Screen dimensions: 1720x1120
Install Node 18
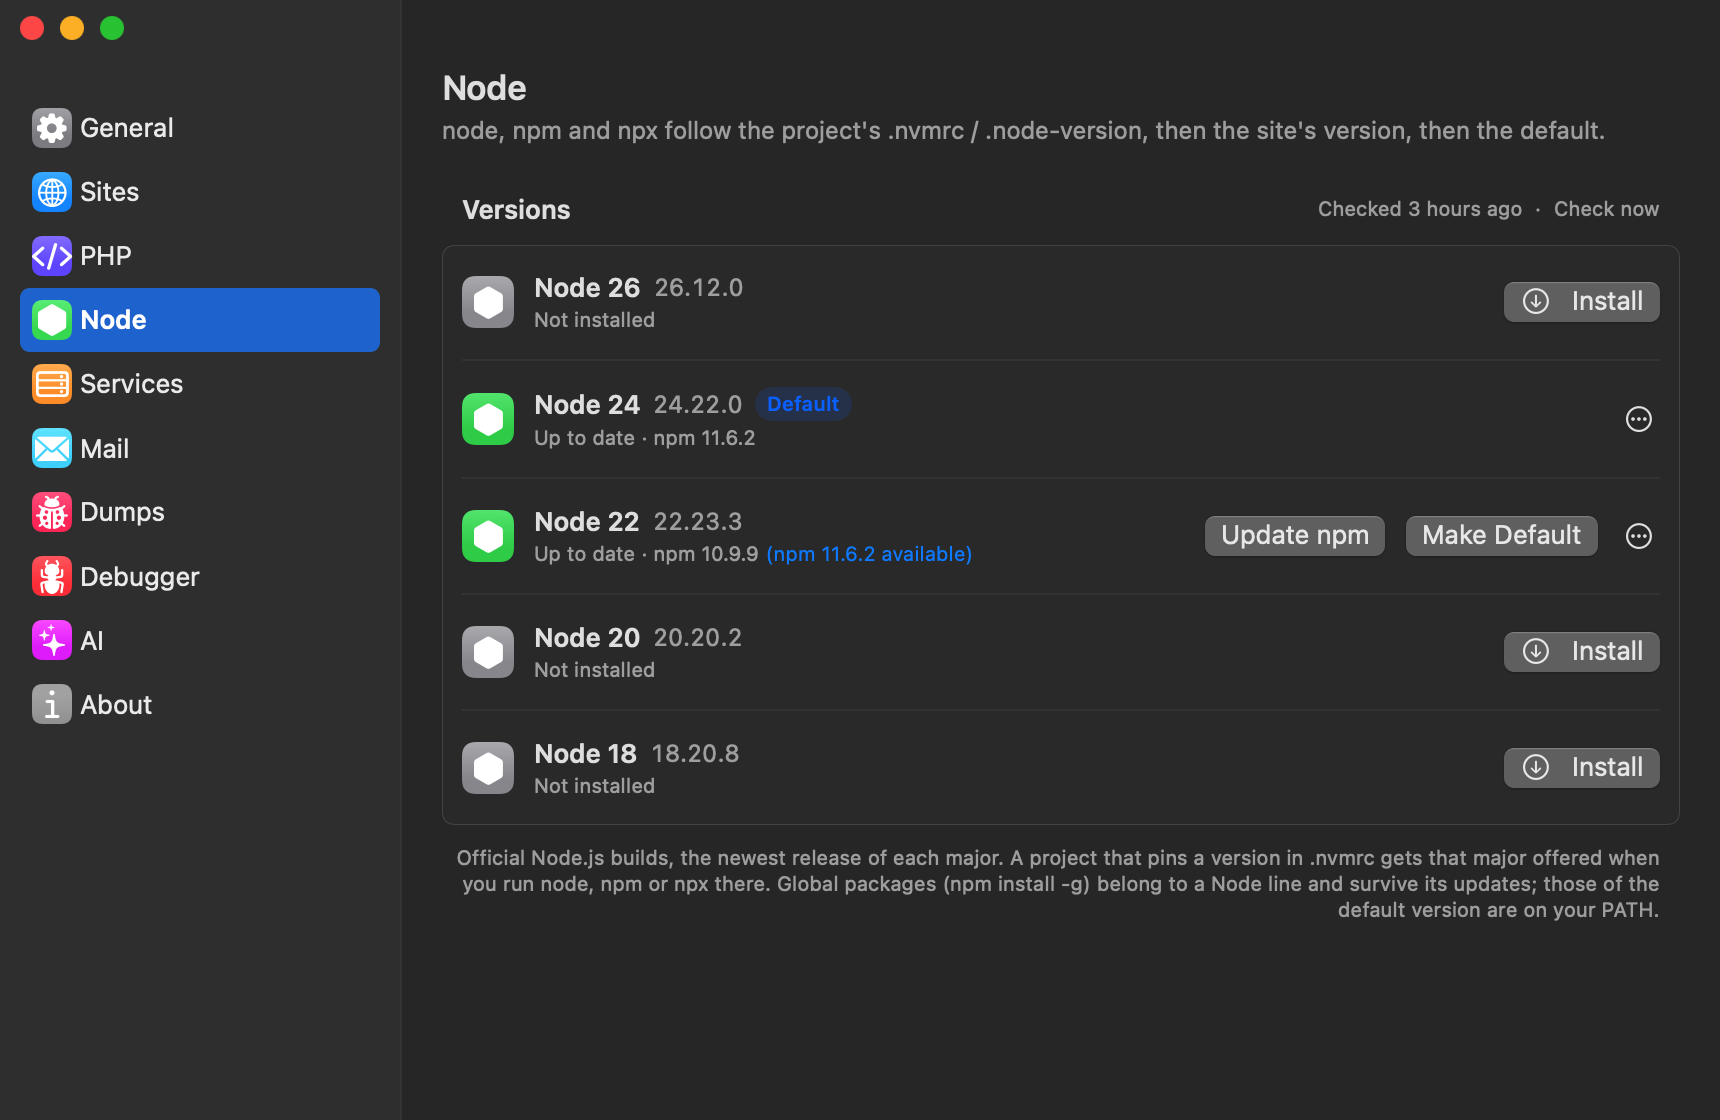pyautogui.click(x=1582, y=768)
